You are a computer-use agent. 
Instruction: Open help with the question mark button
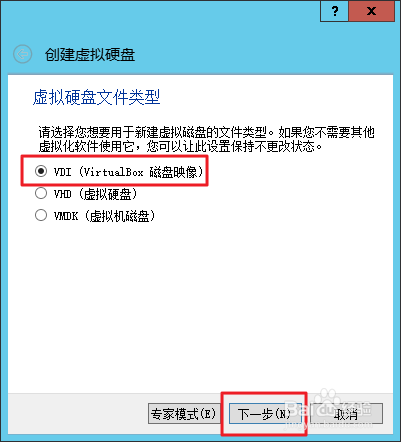click(x=334, y=11)
